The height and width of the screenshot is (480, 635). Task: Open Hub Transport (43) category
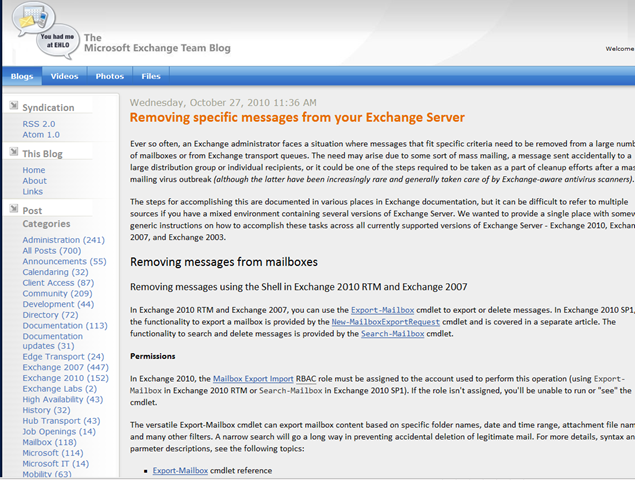click(61, 421)
